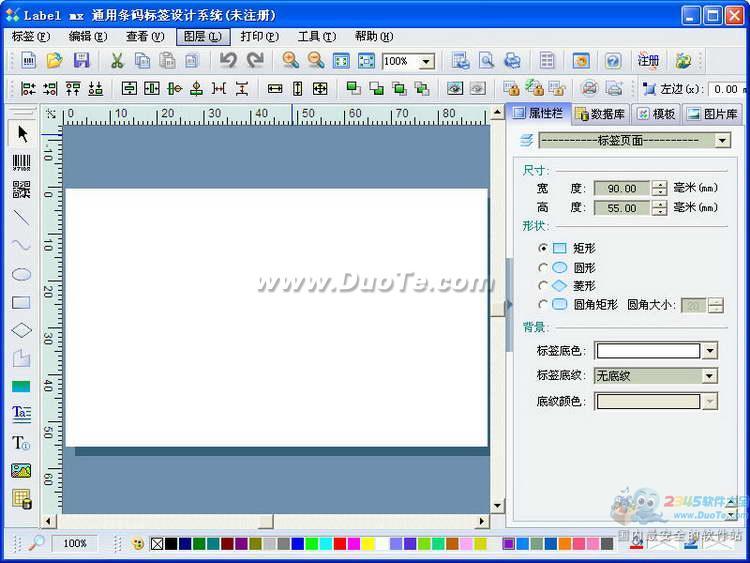Switch to the 图片库 tab
This screenshot has width=750, height=563.
[712, 114]
